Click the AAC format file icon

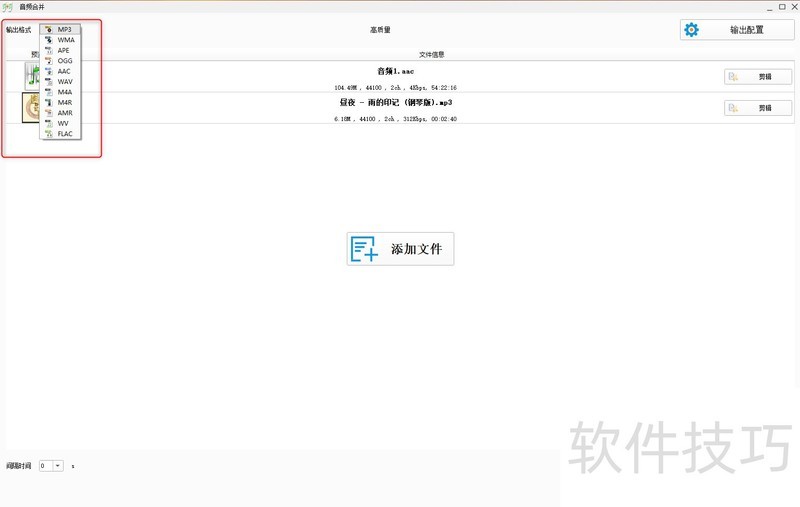tap(48, 71)
